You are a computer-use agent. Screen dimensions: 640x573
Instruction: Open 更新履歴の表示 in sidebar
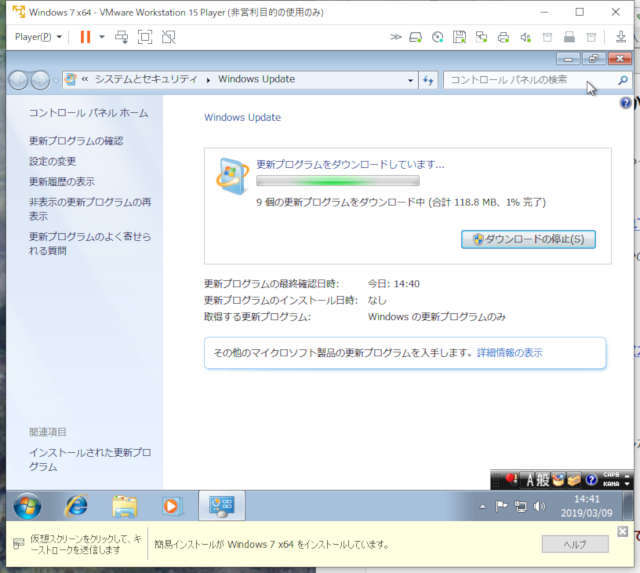62,181
